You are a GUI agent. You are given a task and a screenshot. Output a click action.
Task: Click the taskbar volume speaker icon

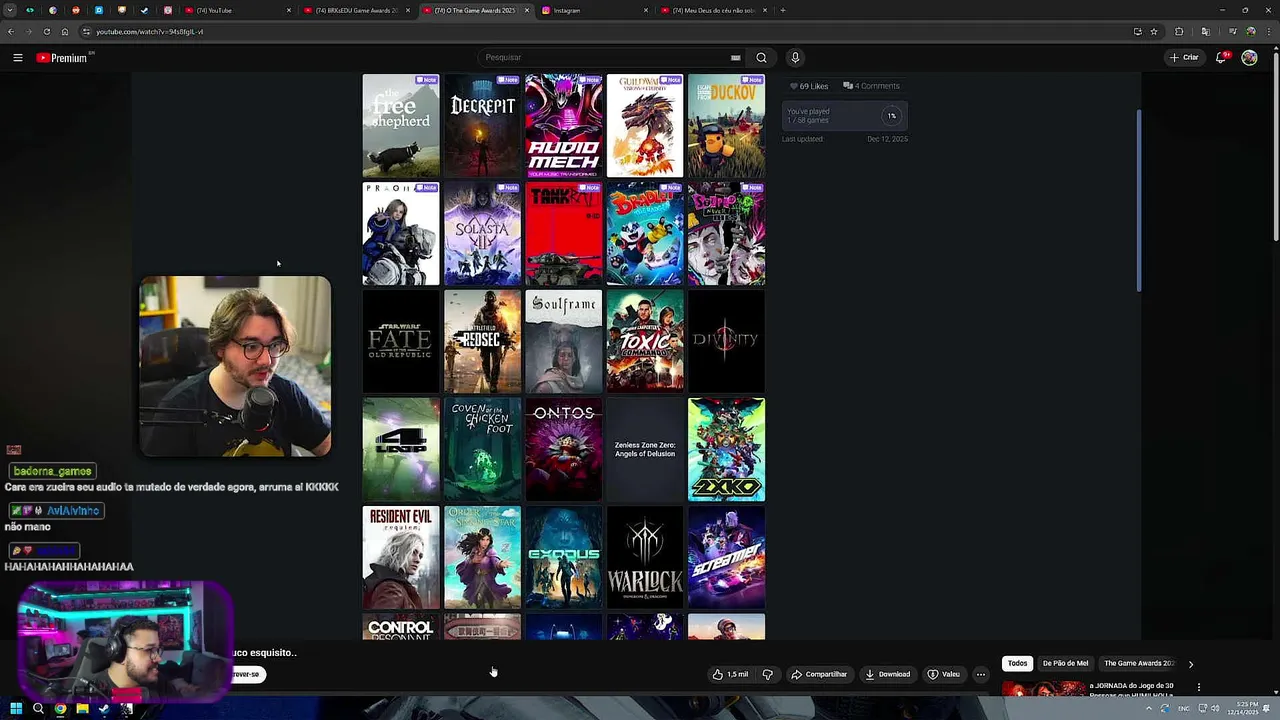[1215, 709]
